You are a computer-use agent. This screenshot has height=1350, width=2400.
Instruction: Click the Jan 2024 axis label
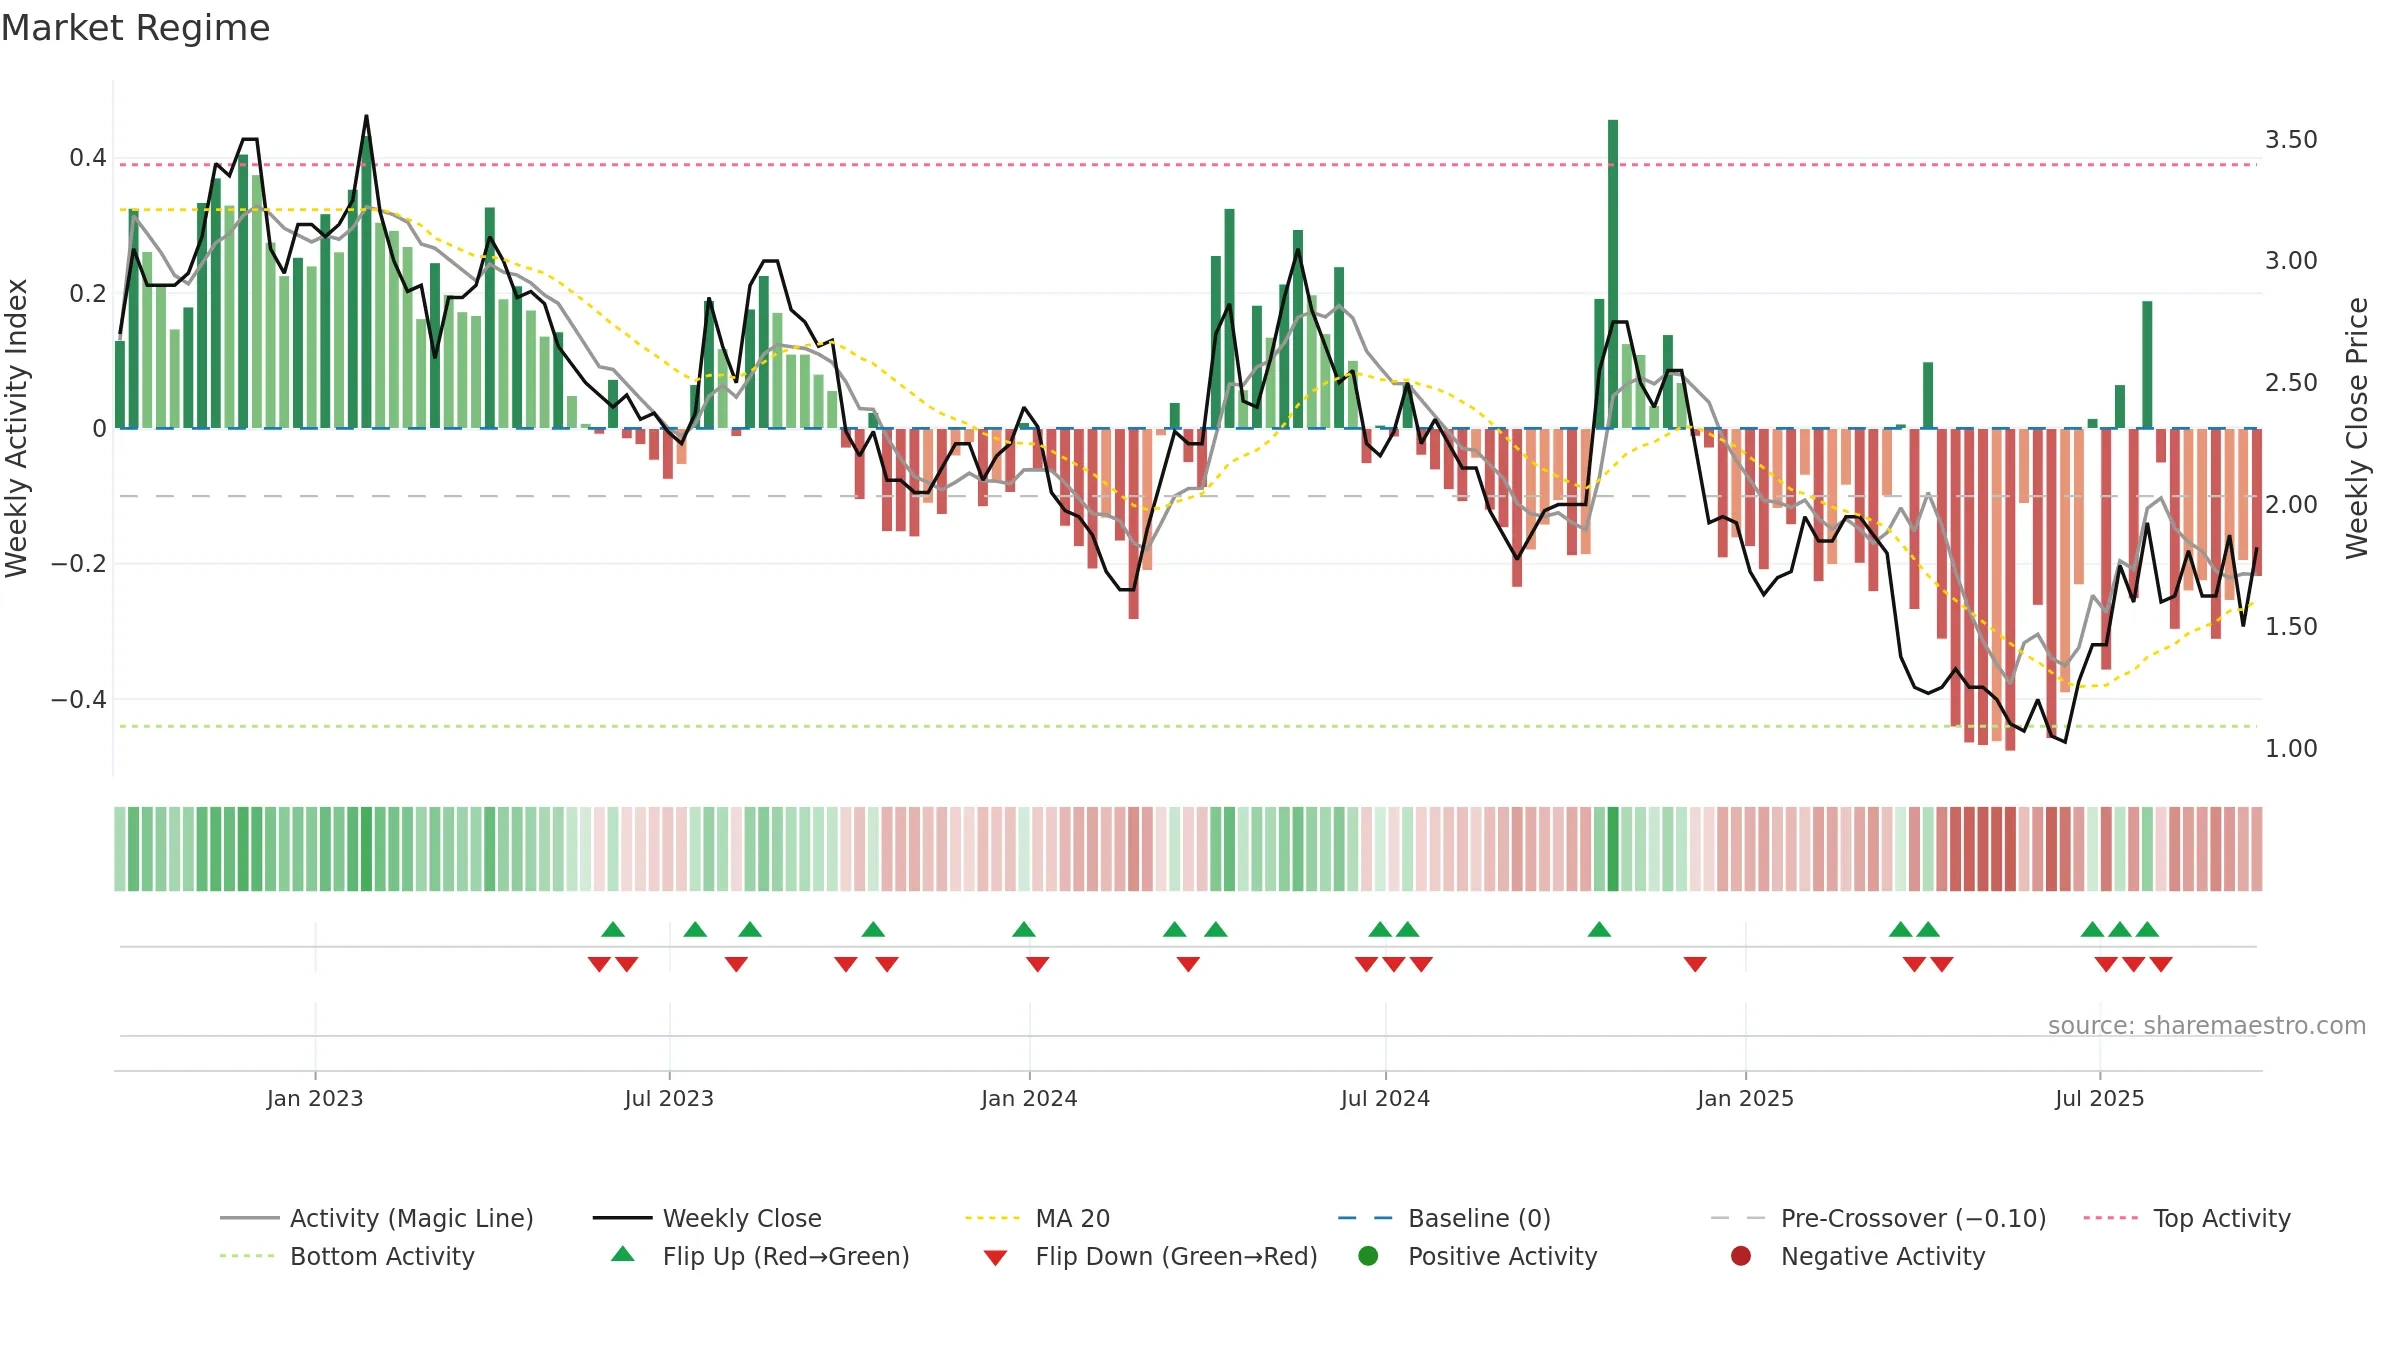point(1029,1098)
